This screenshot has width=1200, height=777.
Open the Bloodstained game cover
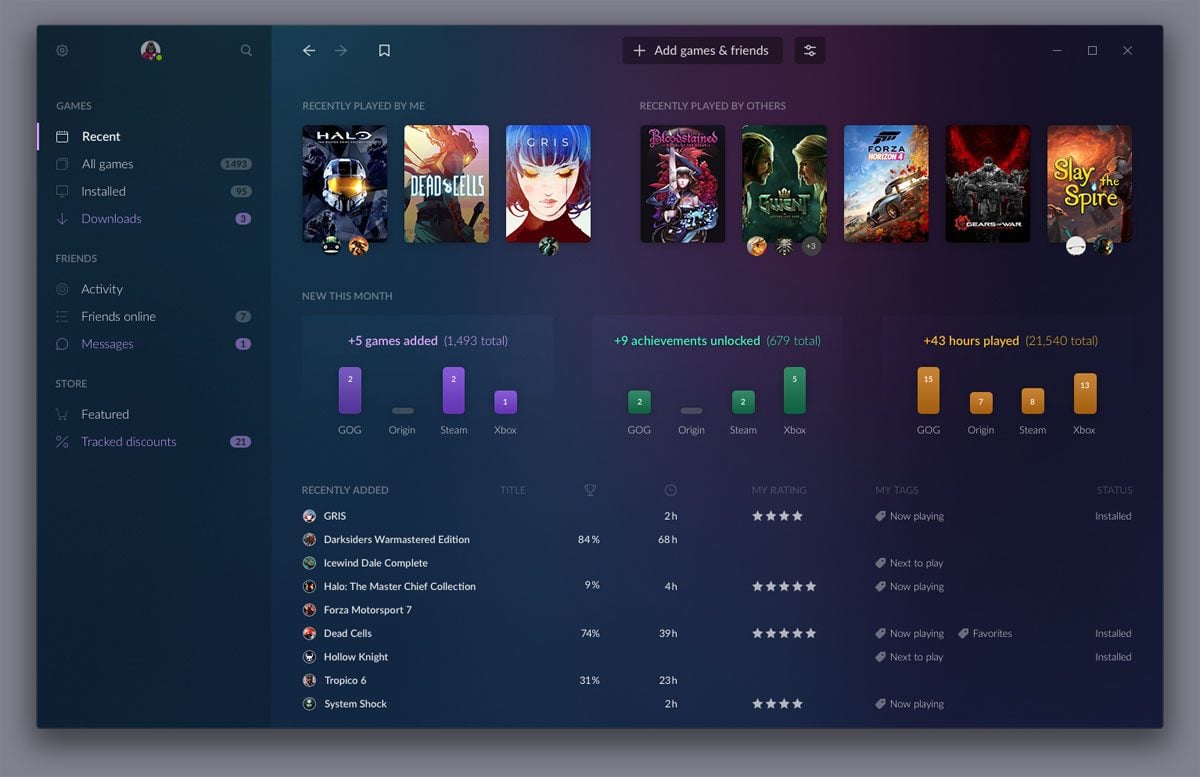(683, 184)
